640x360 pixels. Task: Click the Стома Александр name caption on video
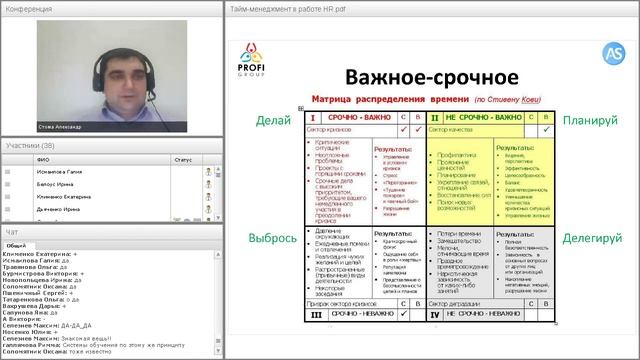60,127
